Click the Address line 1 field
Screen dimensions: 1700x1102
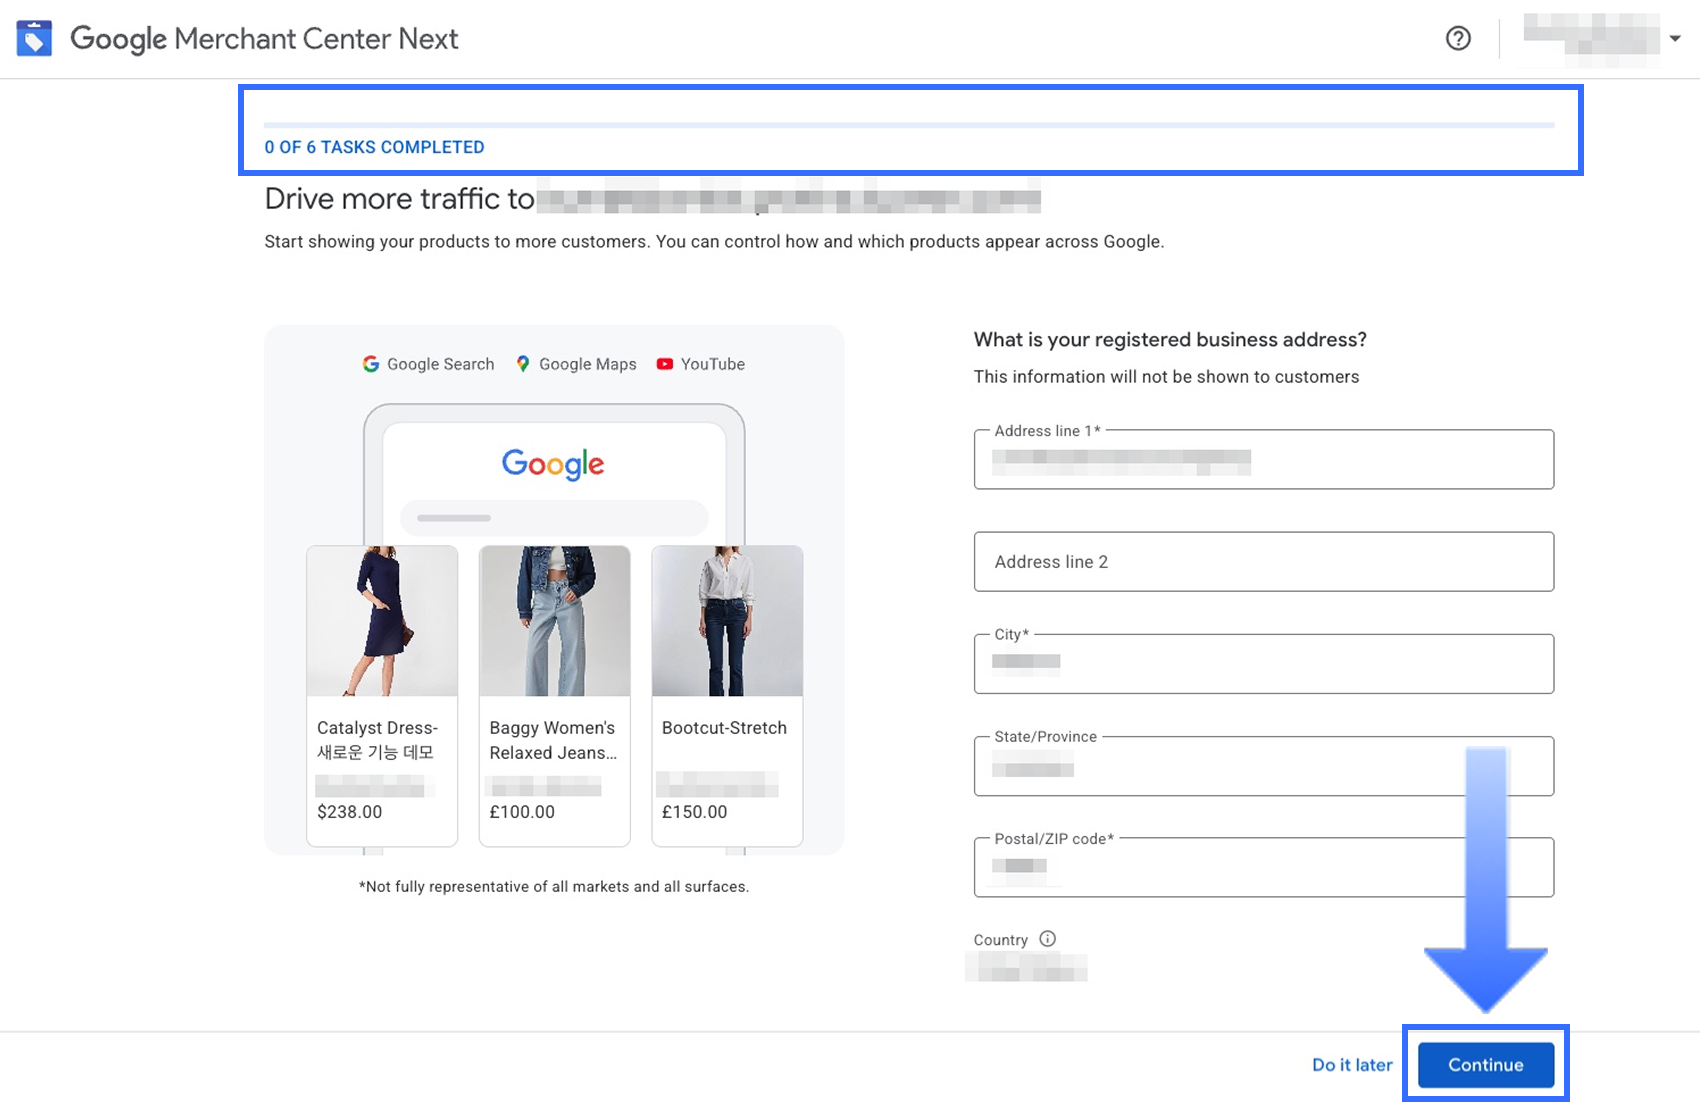(1264, 459)
